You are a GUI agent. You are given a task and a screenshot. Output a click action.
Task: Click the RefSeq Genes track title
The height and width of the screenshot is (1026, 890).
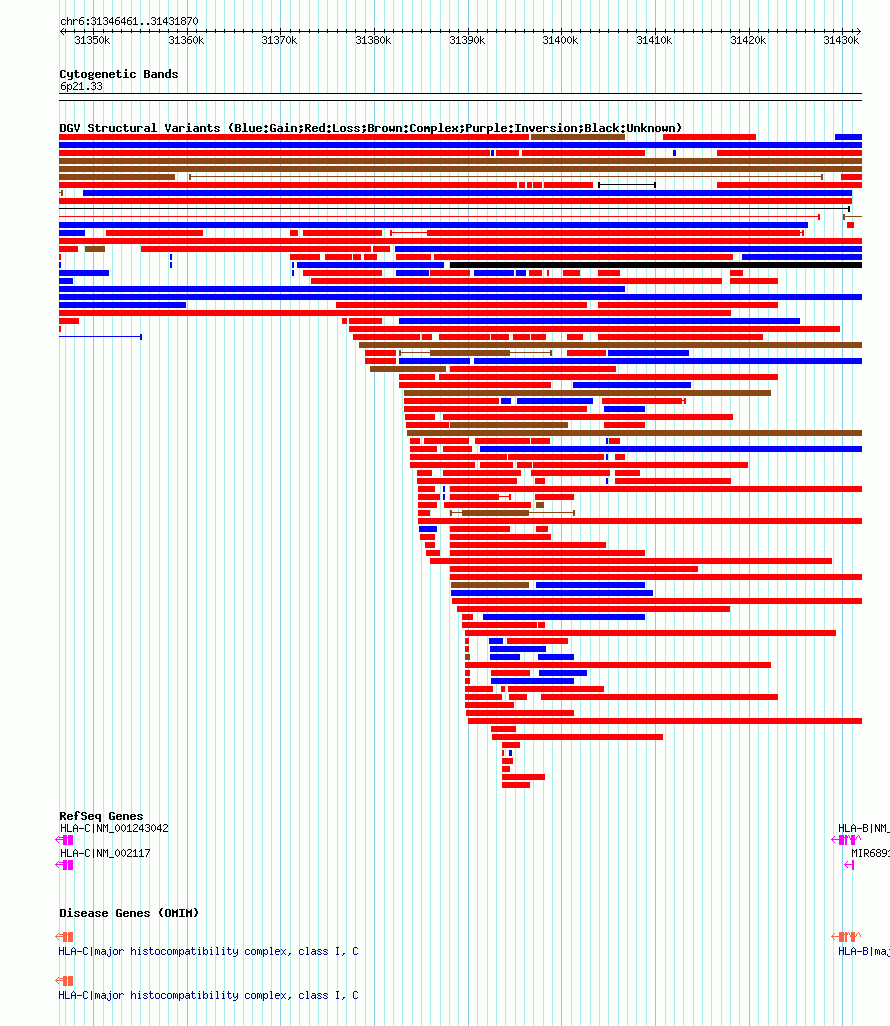click(x=101, y=816)
